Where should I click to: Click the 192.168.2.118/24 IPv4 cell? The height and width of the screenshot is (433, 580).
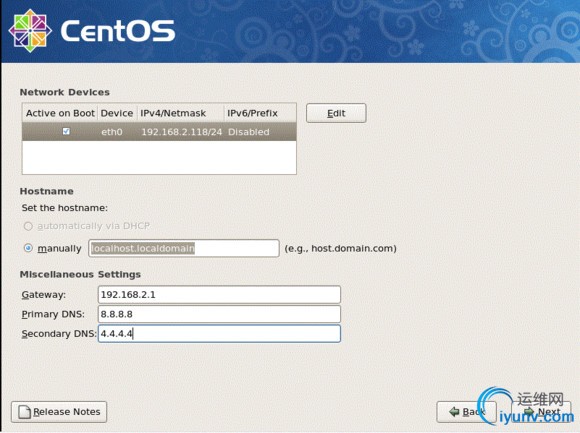point(182,132)
